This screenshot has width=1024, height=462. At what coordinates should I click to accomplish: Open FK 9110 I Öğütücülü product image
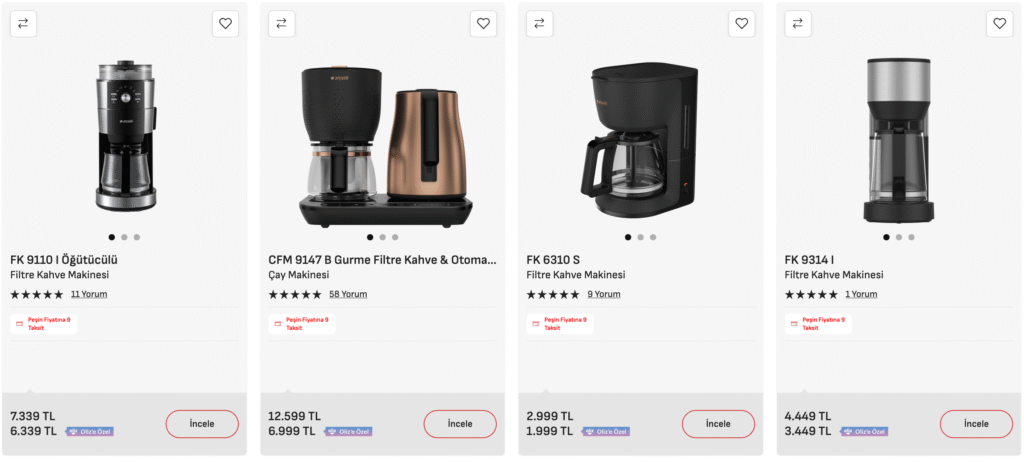[x=125, y=136]
